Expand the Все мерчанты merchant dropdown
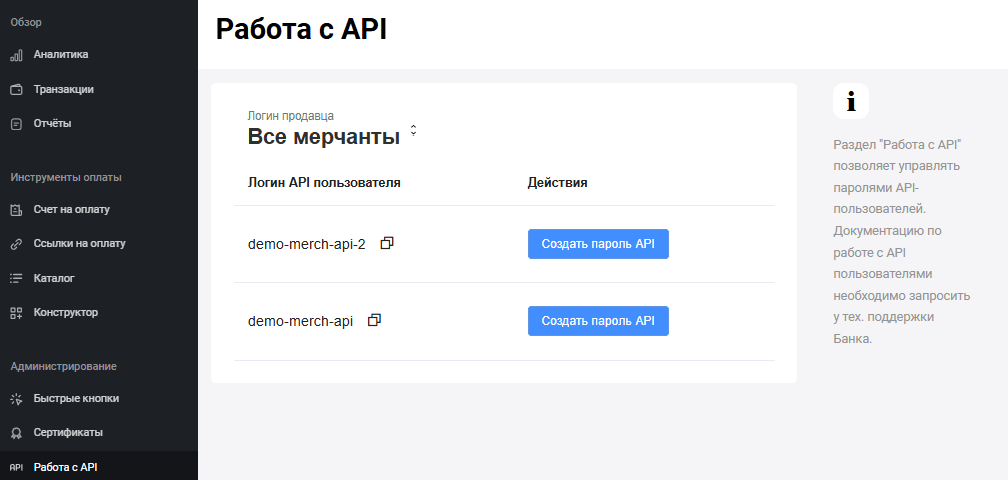 click(x=413, y=132)
